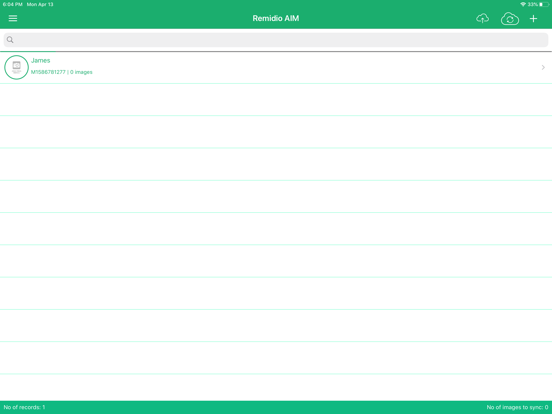The image size is (552, 414).
Task: Add a new patient with plus icon
Action: pyautogui.click(x=533, y=19)
